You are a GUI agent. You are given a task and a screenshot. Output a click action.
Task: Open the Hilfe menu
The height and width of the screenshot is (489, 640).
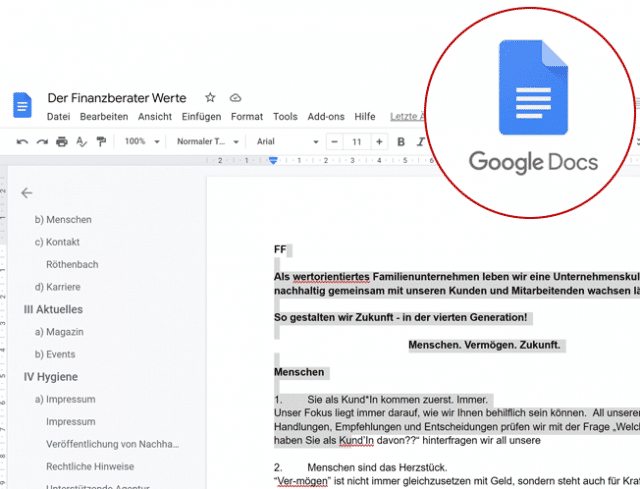pos(365,117)
